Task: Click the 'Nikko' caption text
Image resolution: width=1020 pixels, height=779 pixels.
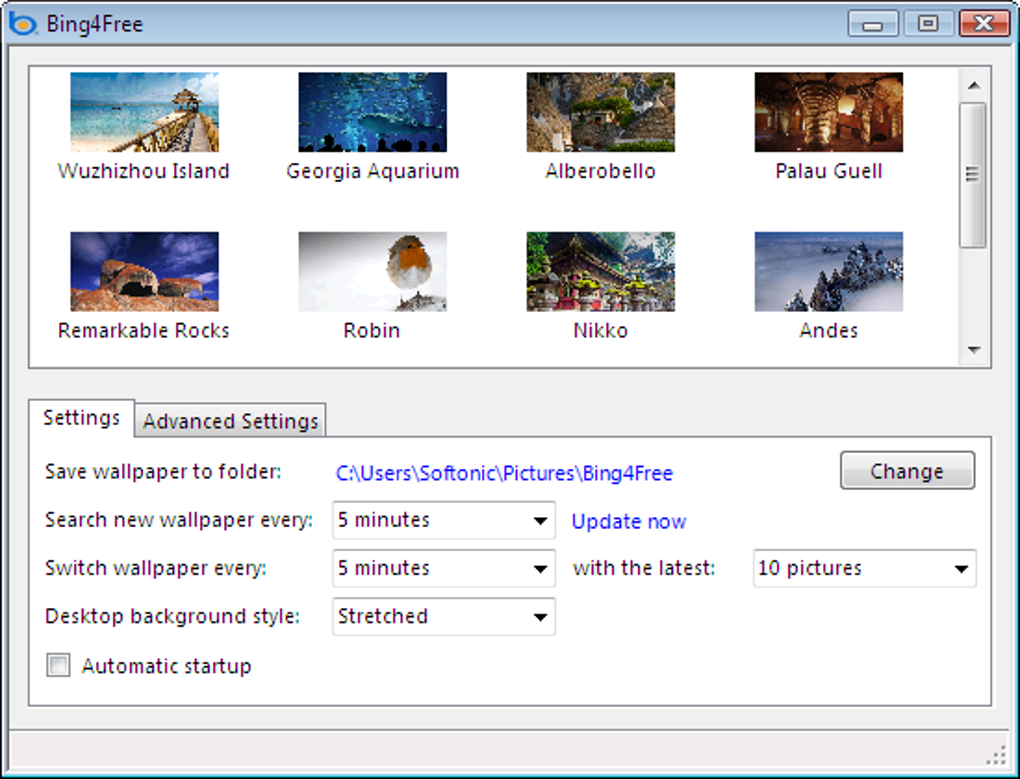Action: click(600, 330)
